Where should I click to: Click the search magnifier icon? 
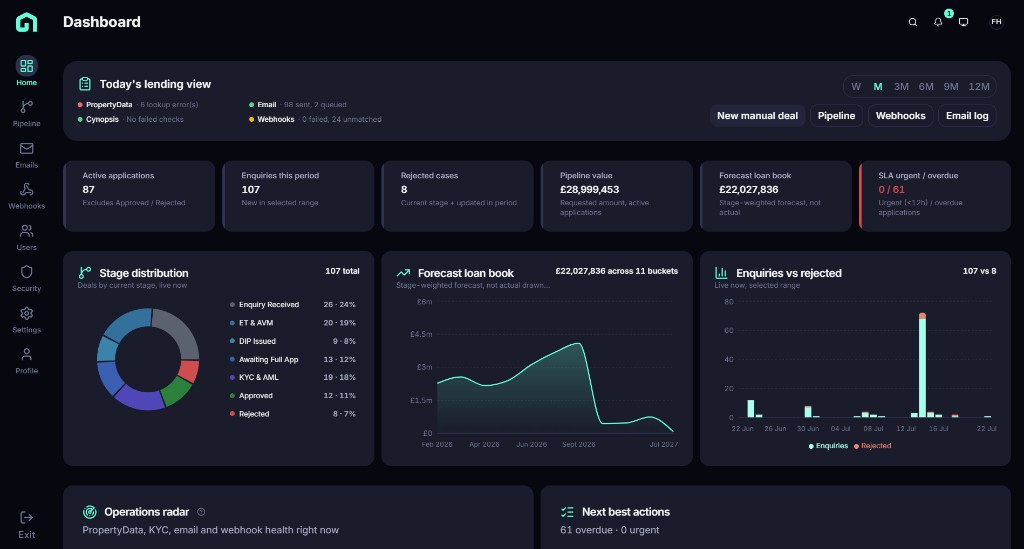pos(913,22)
